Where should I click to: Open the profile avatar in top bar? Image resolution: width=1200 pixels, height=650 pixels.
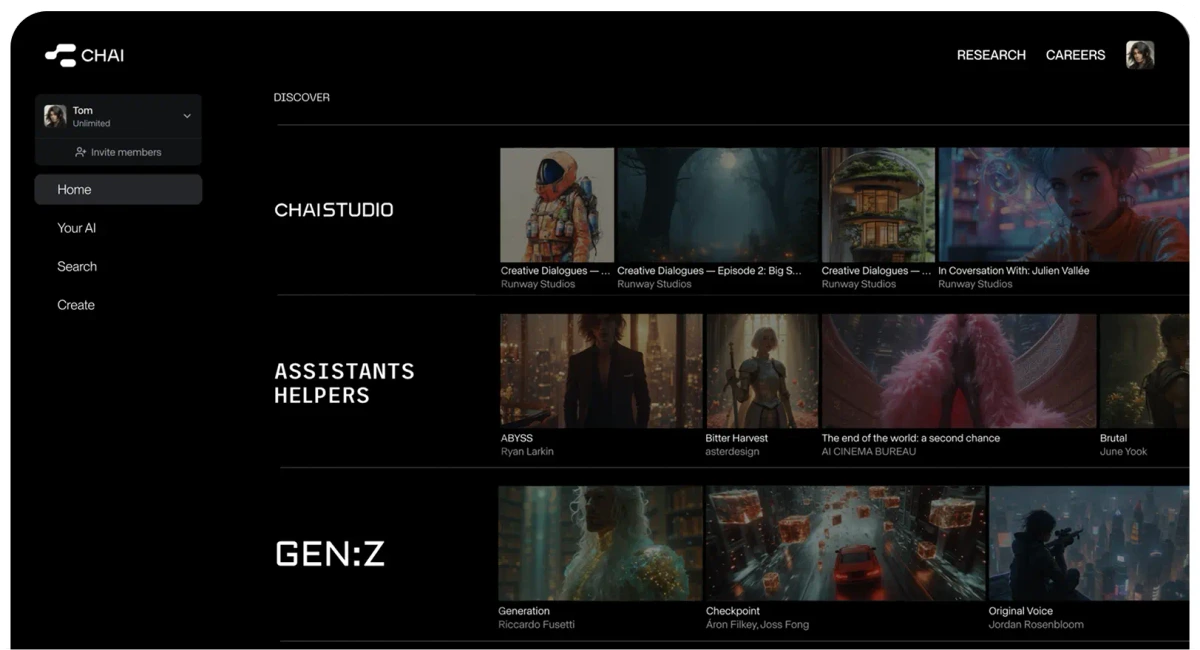point(1139,55)
